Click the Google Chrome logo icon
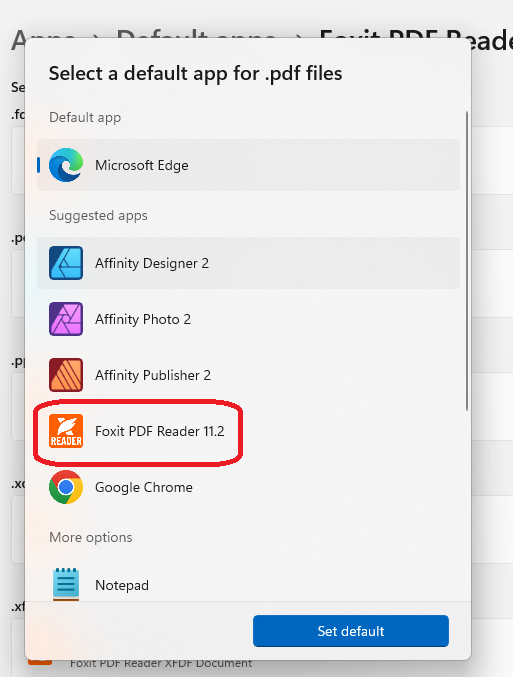This screenshot has height=677, width=513. point(66,487)
